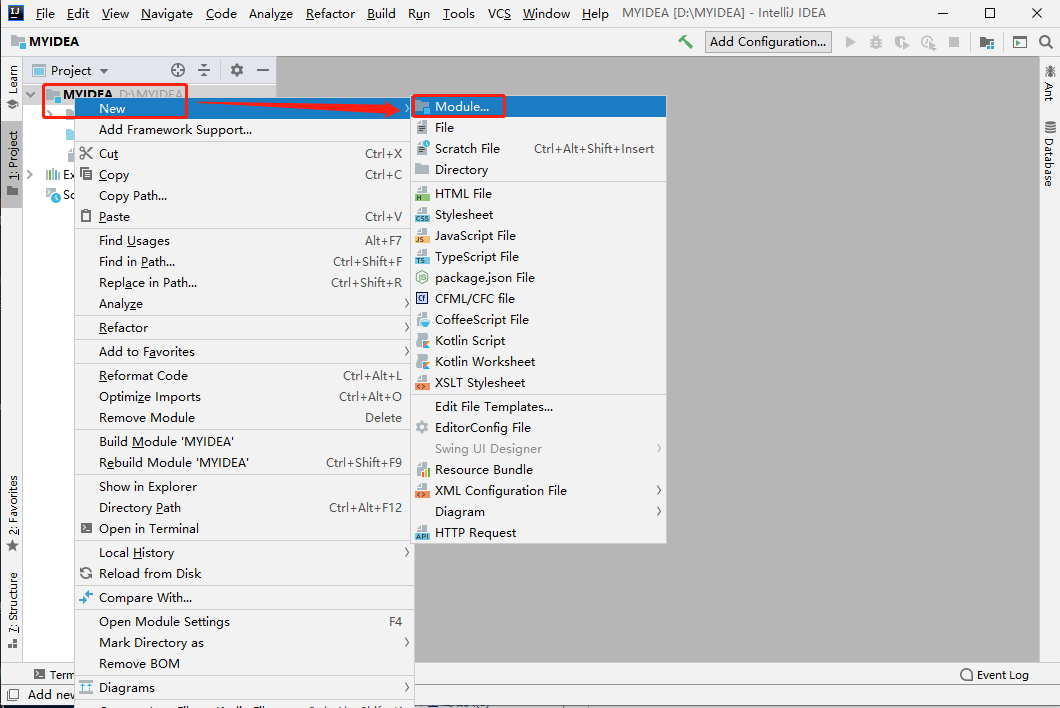Viewport: 1060px width, 708px height.
Task: Create a new TypeScript File
Action: pos(539,256)
